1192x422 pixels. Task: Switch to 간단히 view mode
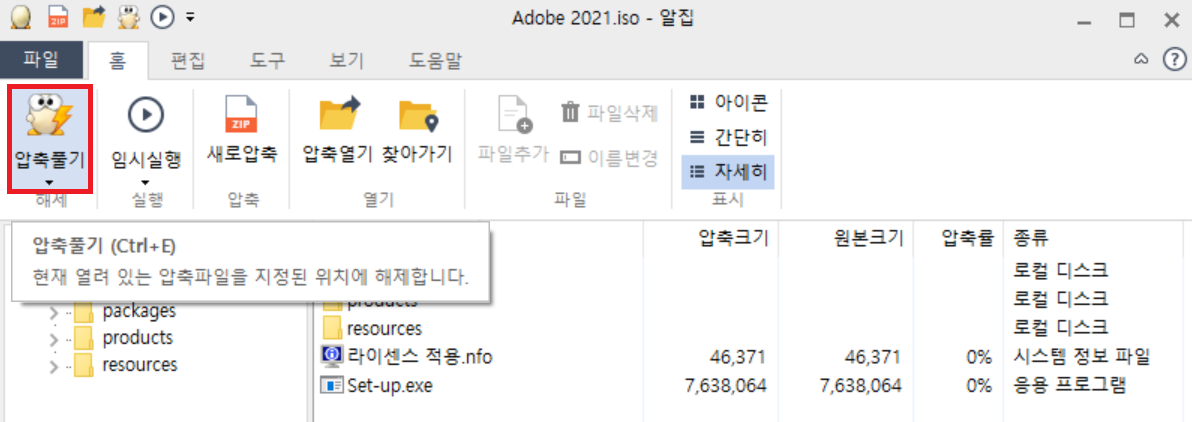[728, 138]
